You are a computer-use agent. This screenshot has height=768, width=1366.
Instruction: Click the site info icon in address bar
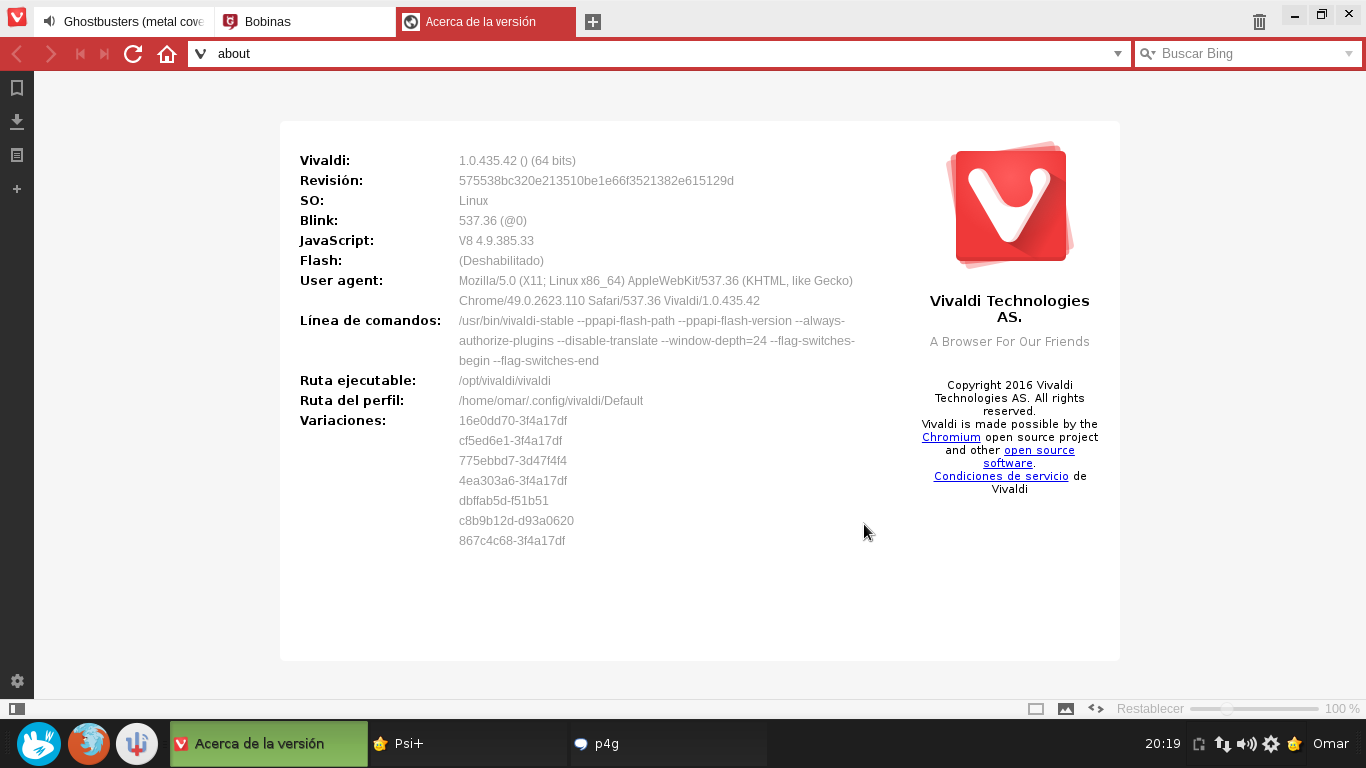coord(201,54)
